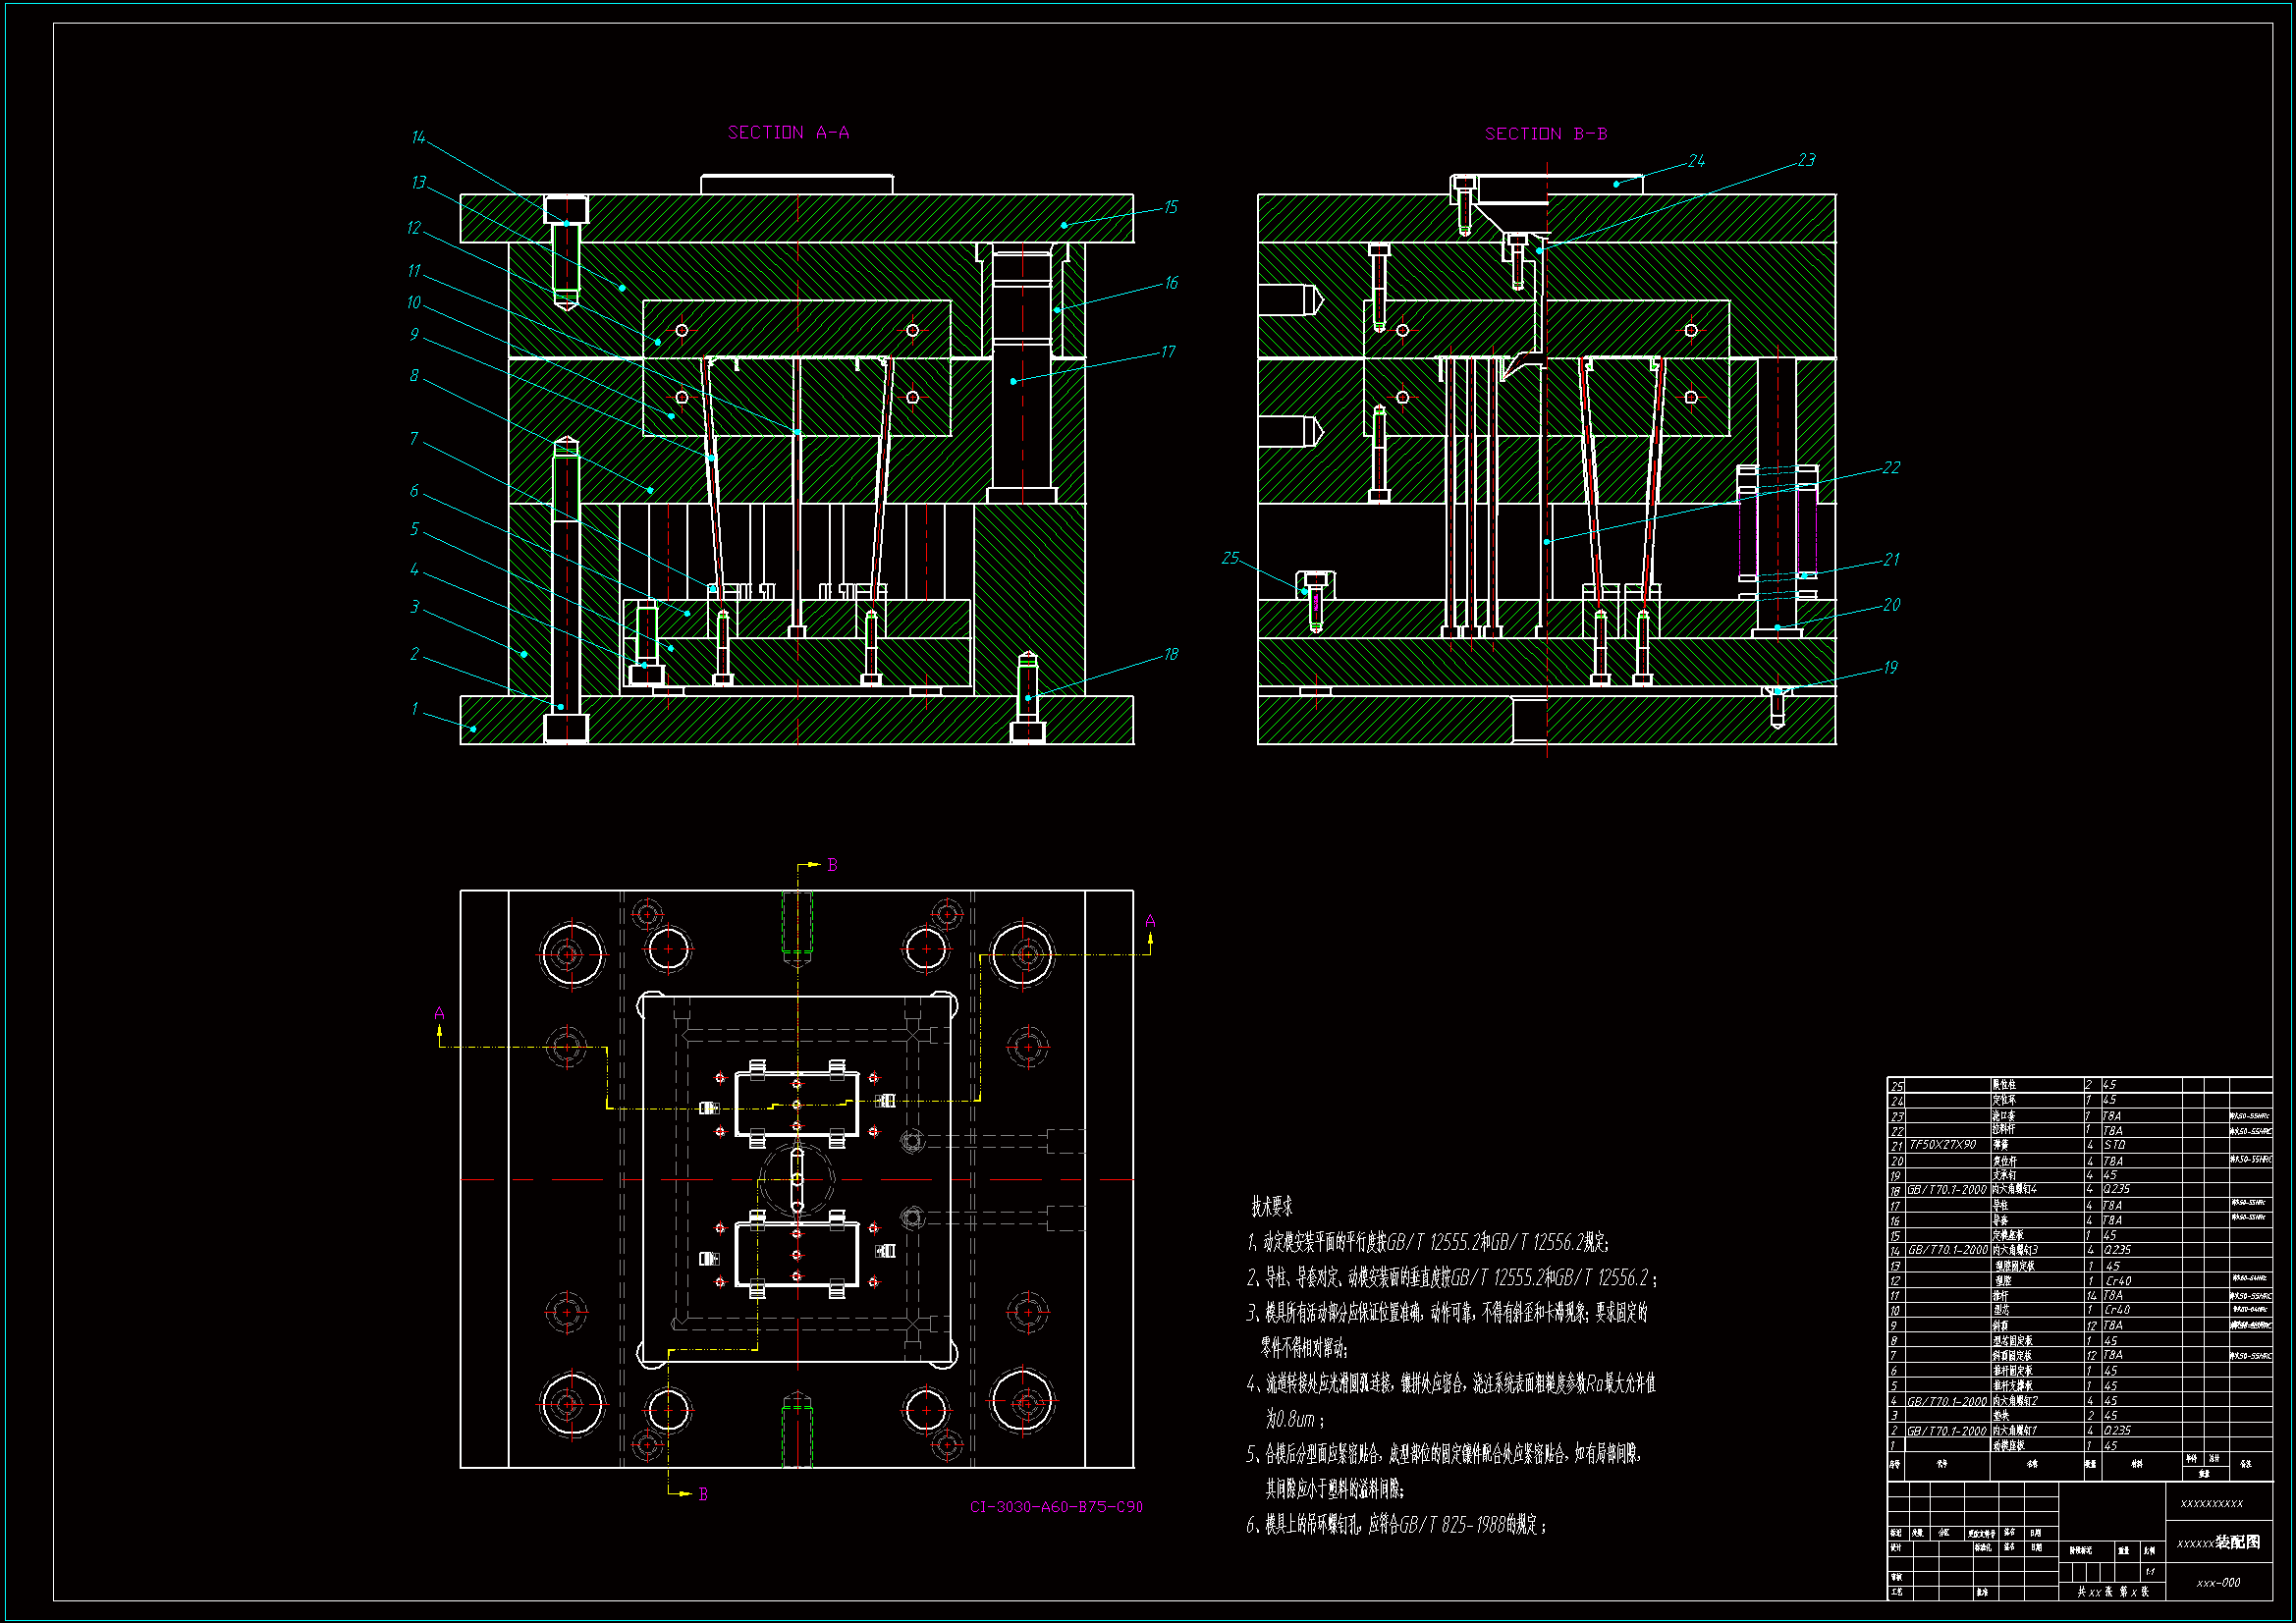This screenshot has height=1623, width=2296.
Task: Click part balloon number 18
Action: [1170, 654]
